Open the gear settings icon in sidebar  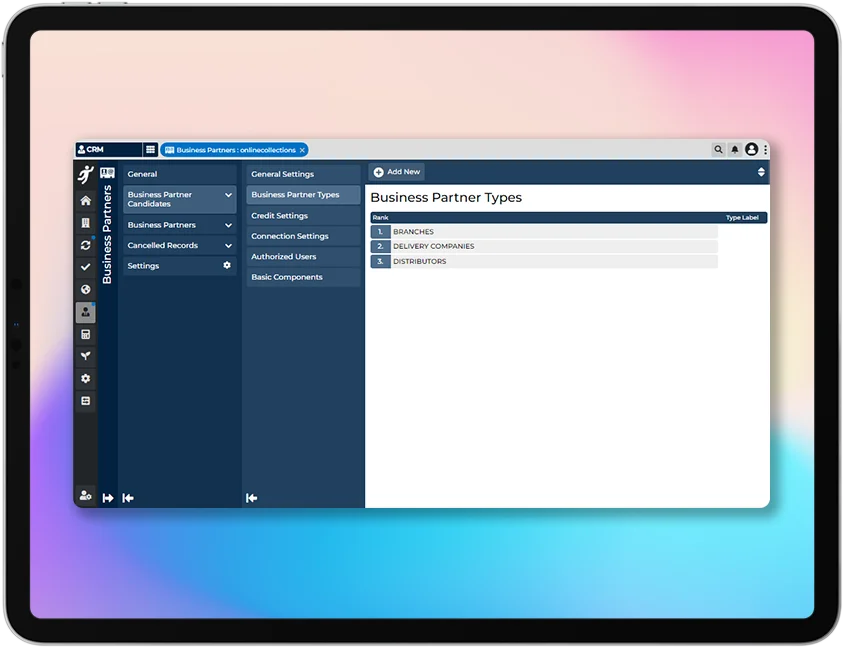pos(86,379)
